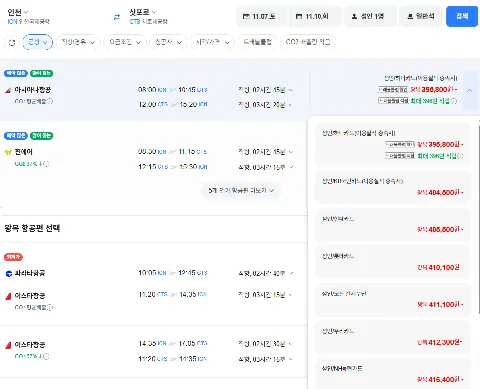Open the 삿포로 destination city dropdown
The image size is (480, 389).
(143, 12)
